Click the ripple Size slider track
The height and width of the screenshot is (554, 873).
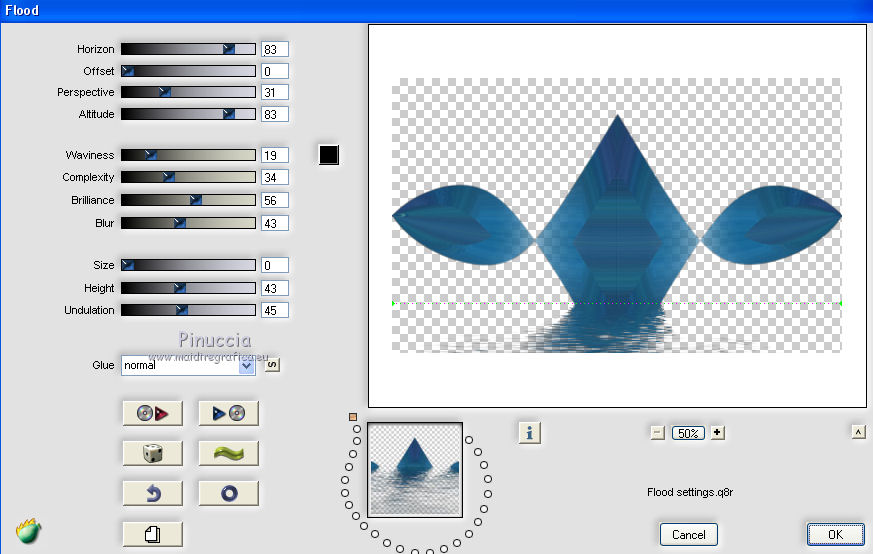pyautogui.click(x=188, y=265)
